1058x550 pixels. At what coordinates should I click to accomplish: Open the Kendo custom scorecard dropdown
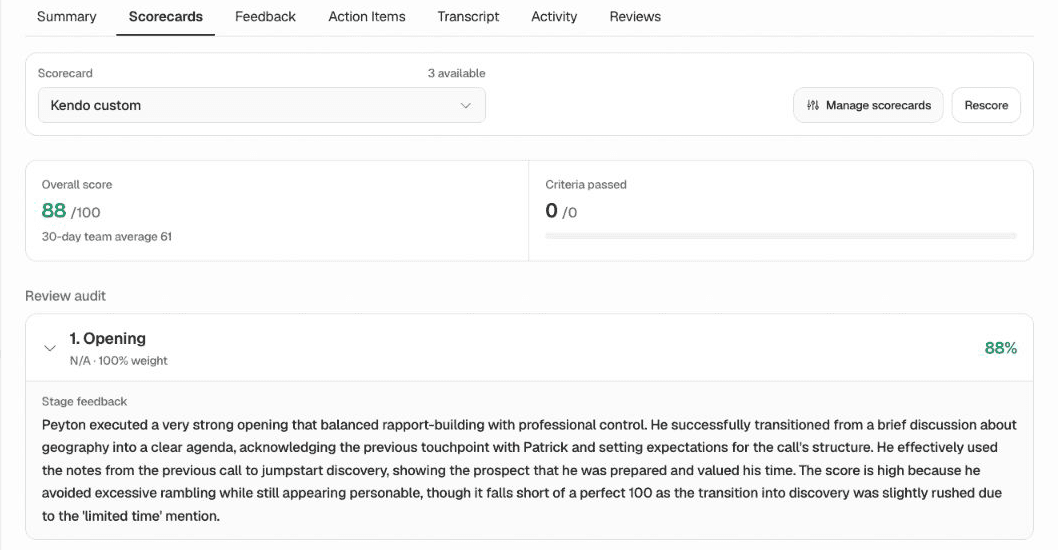point(262,105)
